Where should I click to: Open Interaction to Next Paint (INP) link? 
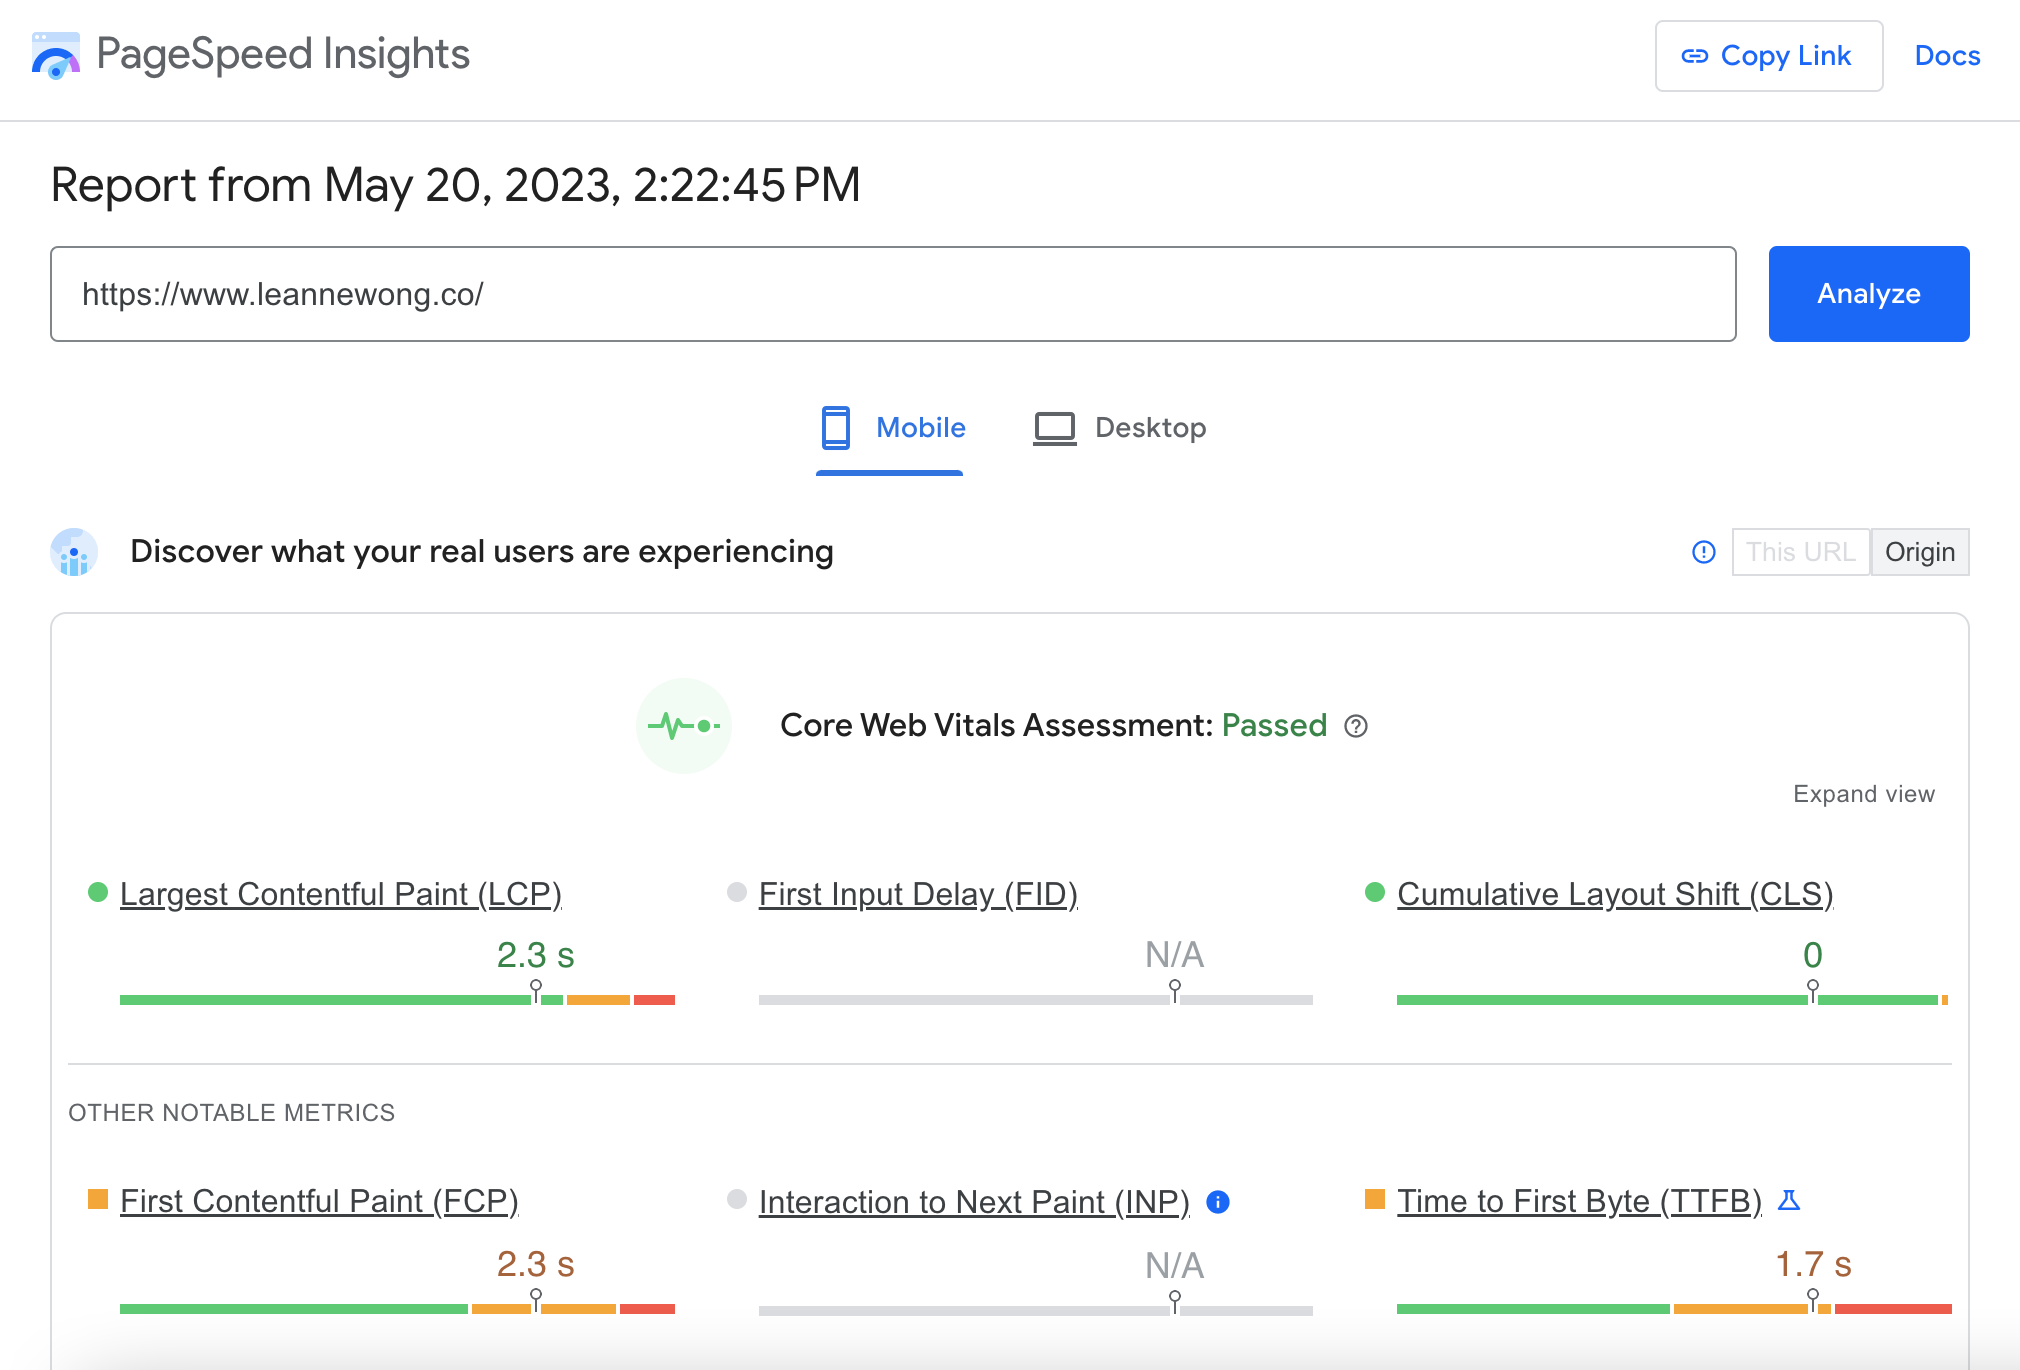pos(974,1202)
